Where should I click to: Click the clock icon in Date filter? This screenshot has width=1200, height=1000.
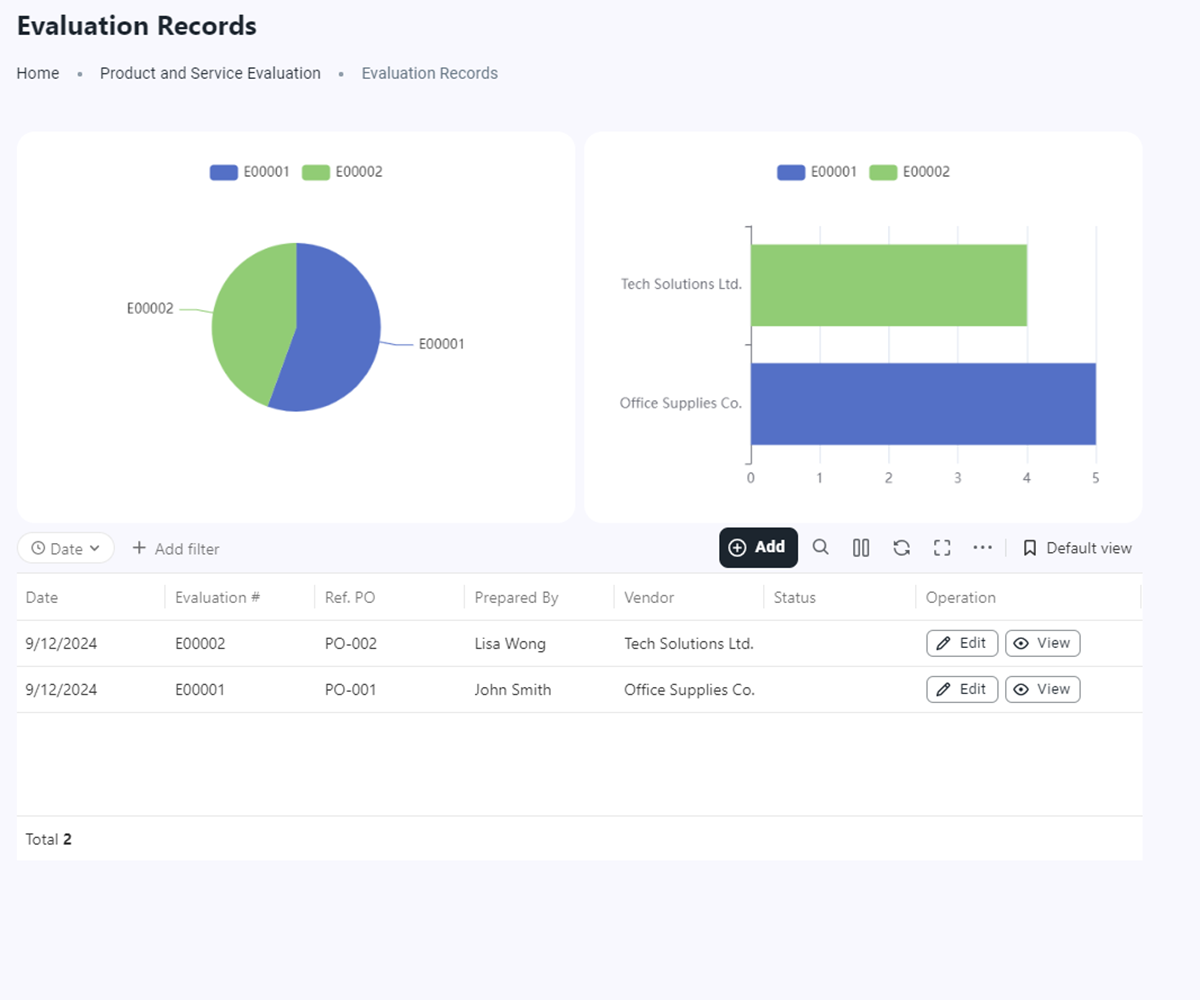[x=38, y=548]
